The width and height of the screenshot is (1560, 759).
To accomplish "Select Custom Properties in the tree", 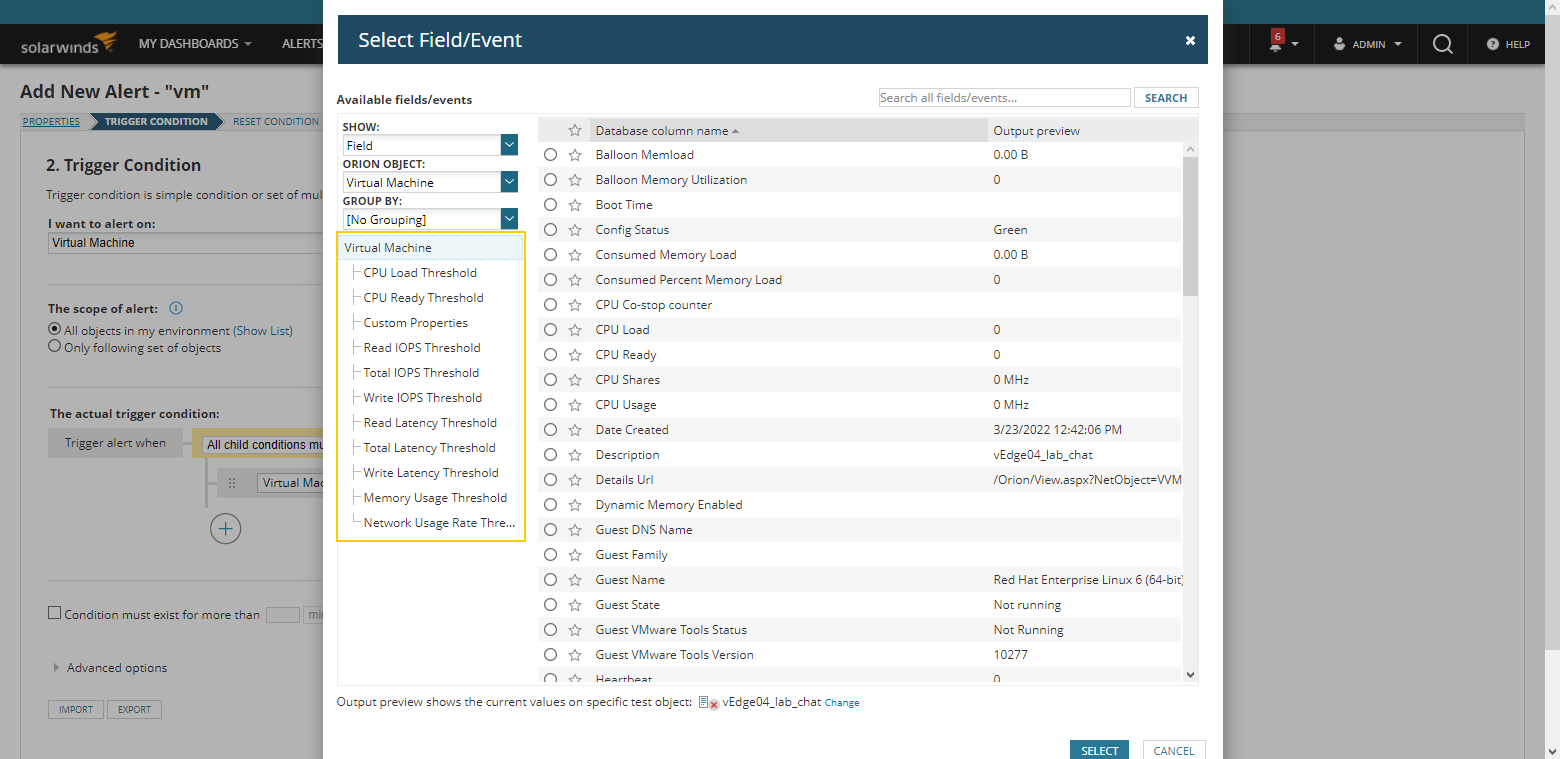I will click(x=415, y=323).
